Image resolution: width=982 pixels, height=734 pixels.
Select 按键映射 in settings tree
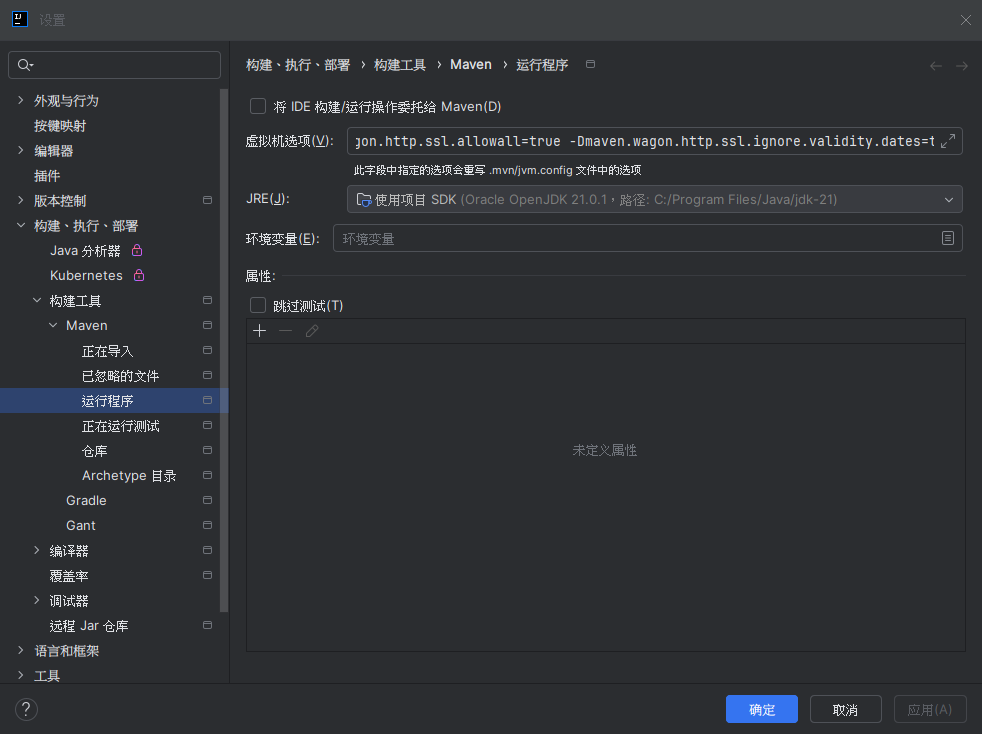[60, 126]
